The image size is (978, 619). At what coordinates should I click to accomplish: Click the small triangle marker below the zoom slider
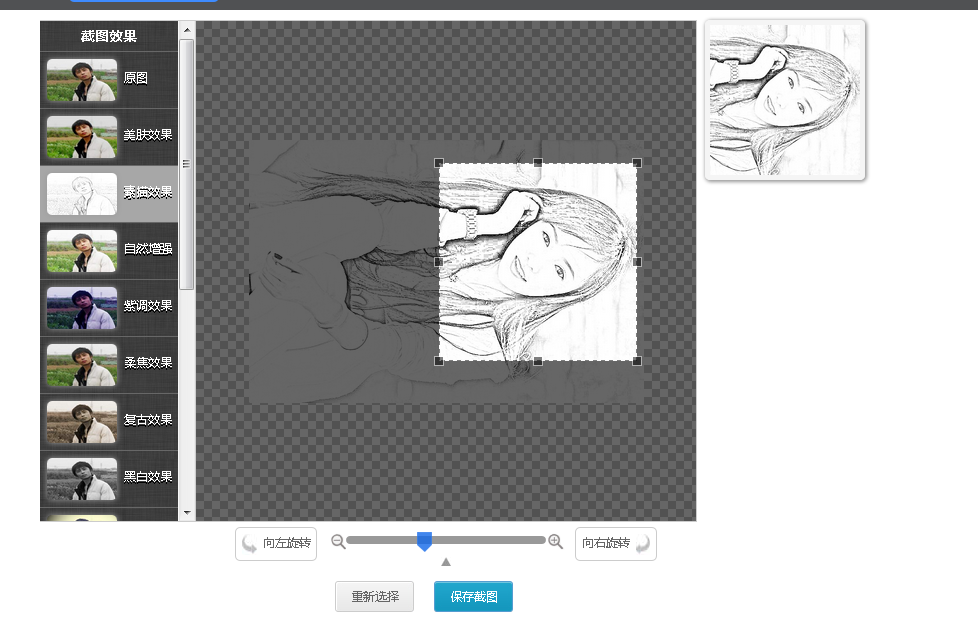pyautogui.click(x=446, y=562)
